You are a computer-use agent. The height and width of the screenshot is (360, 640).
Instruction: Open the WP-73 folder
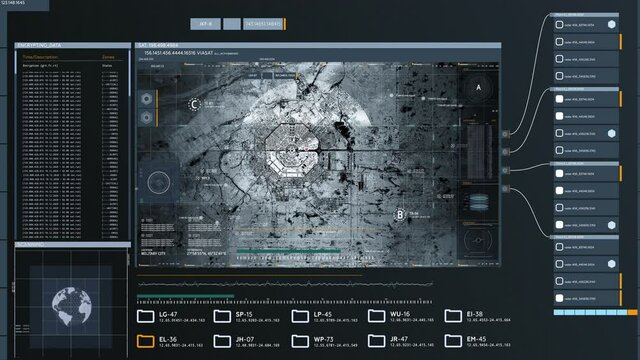(x=300, y=341)
